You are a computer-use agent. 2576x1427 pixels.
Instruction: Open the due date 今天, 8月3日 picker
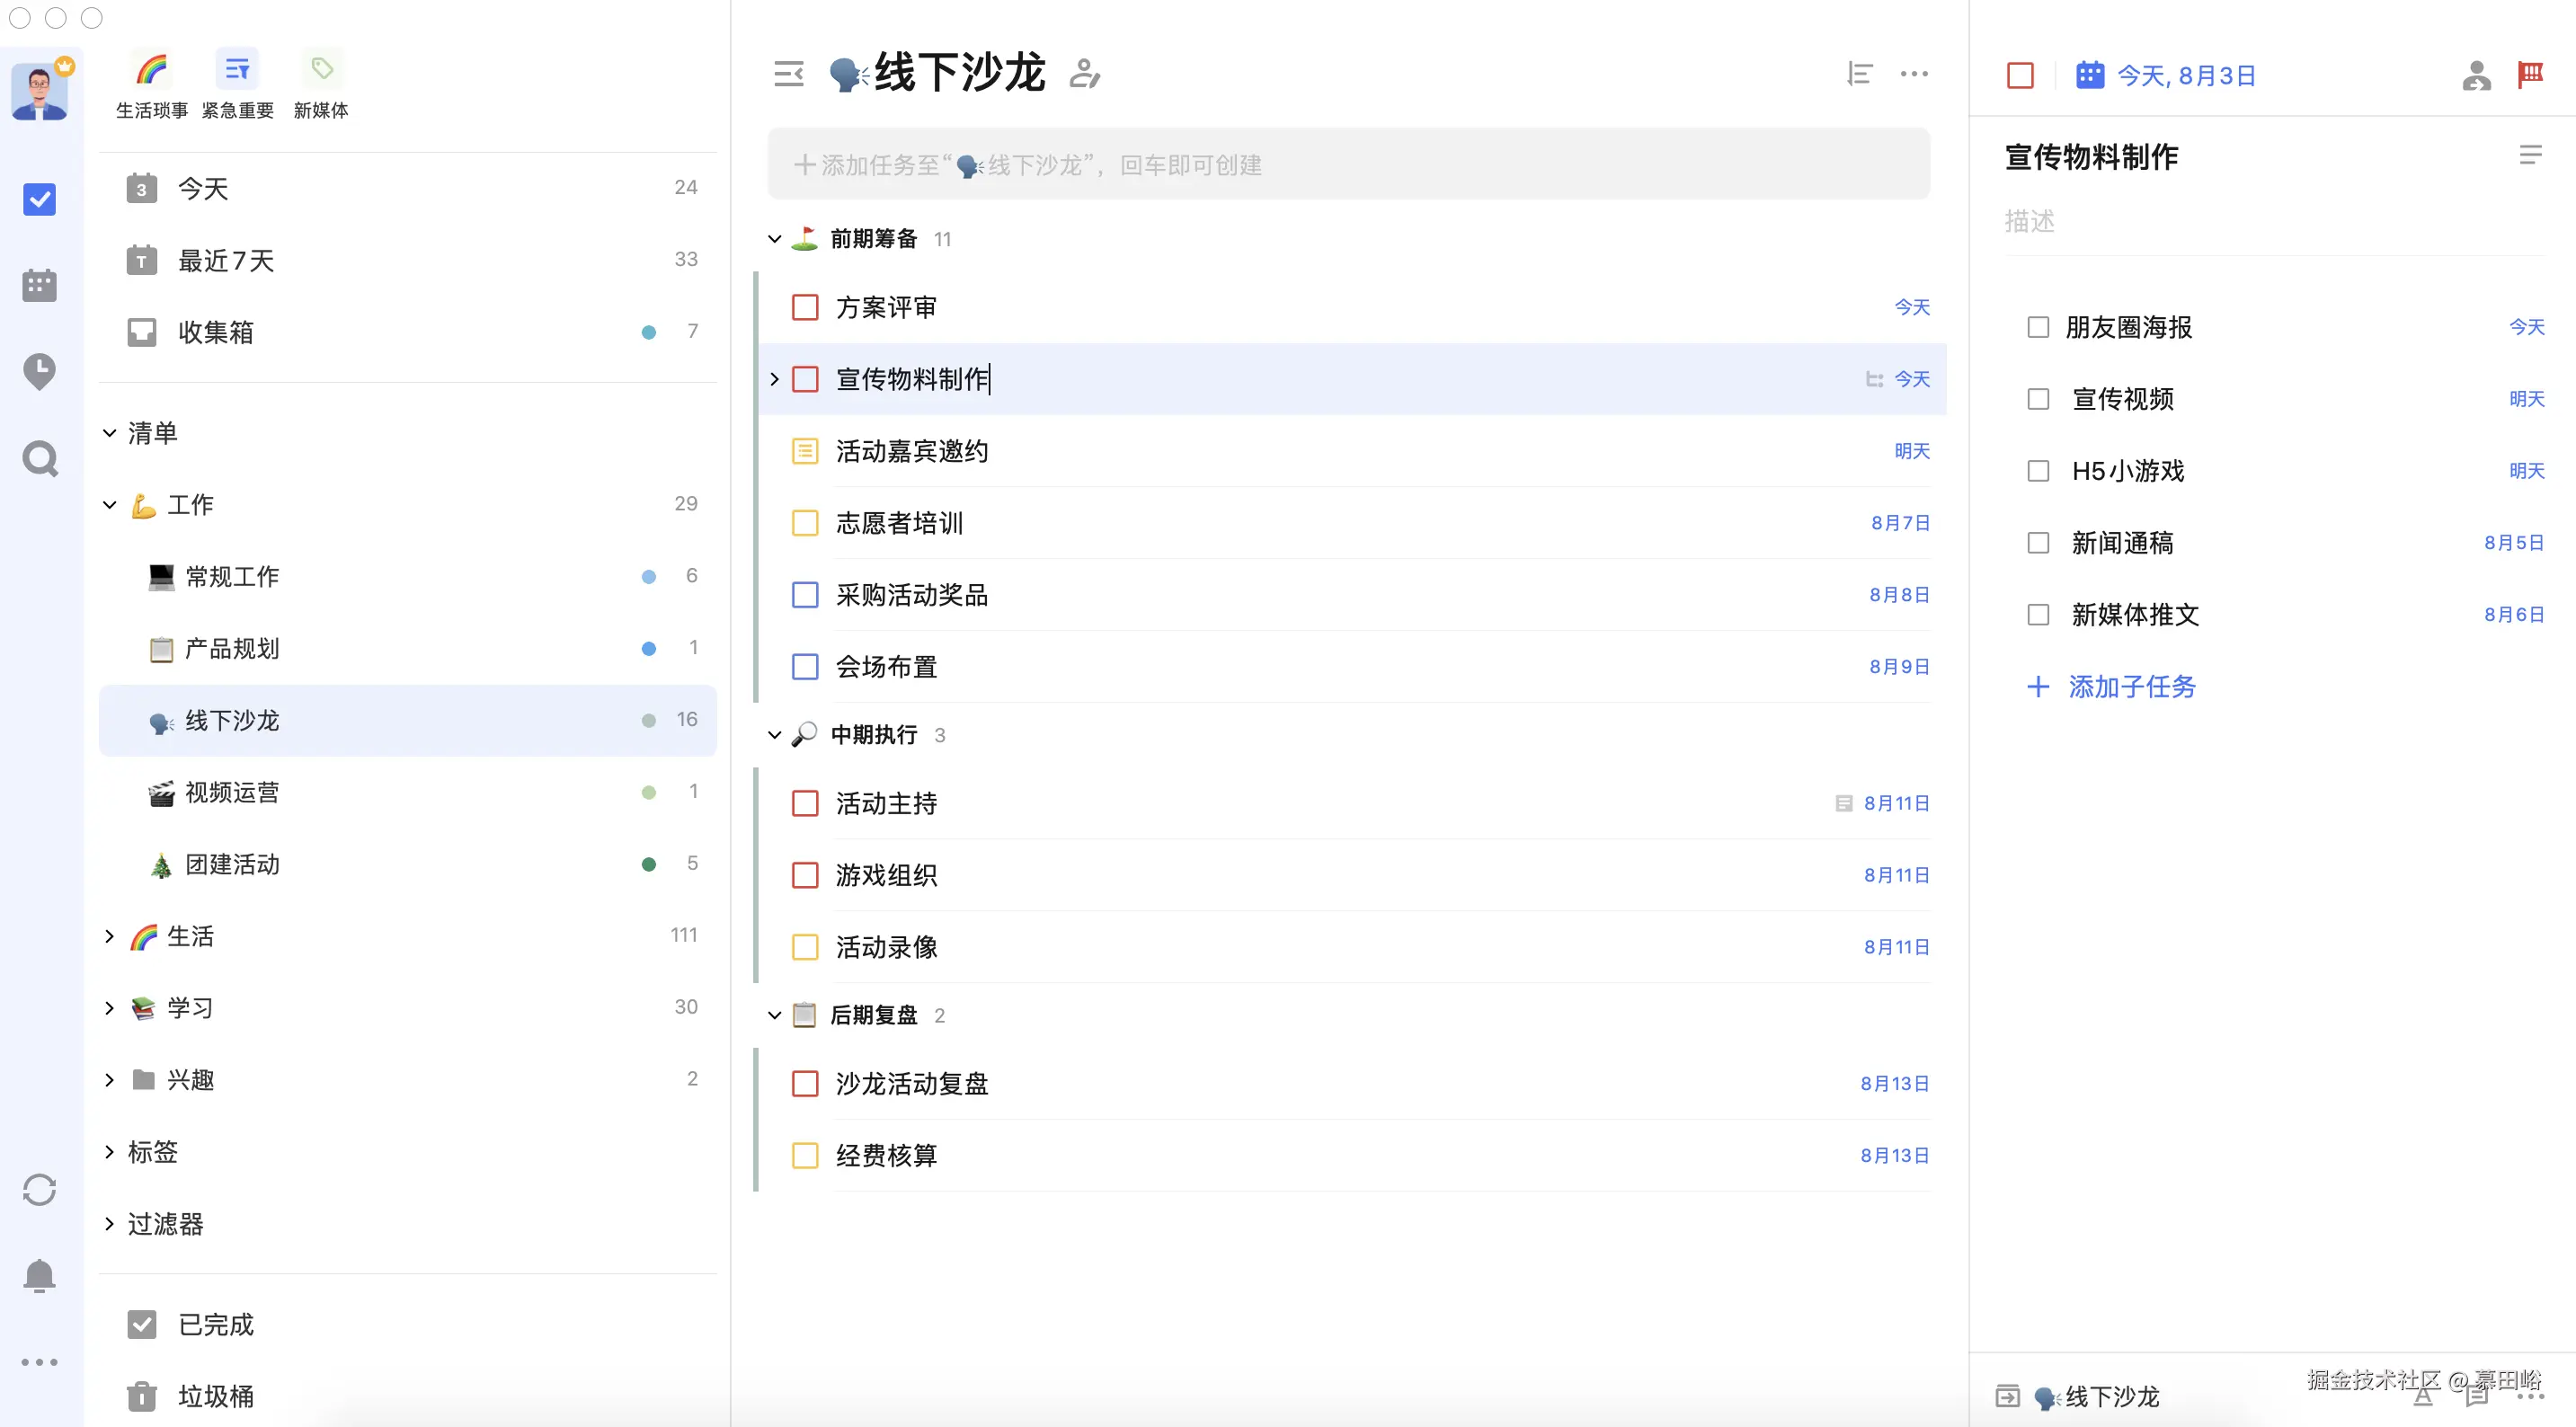2186,75
